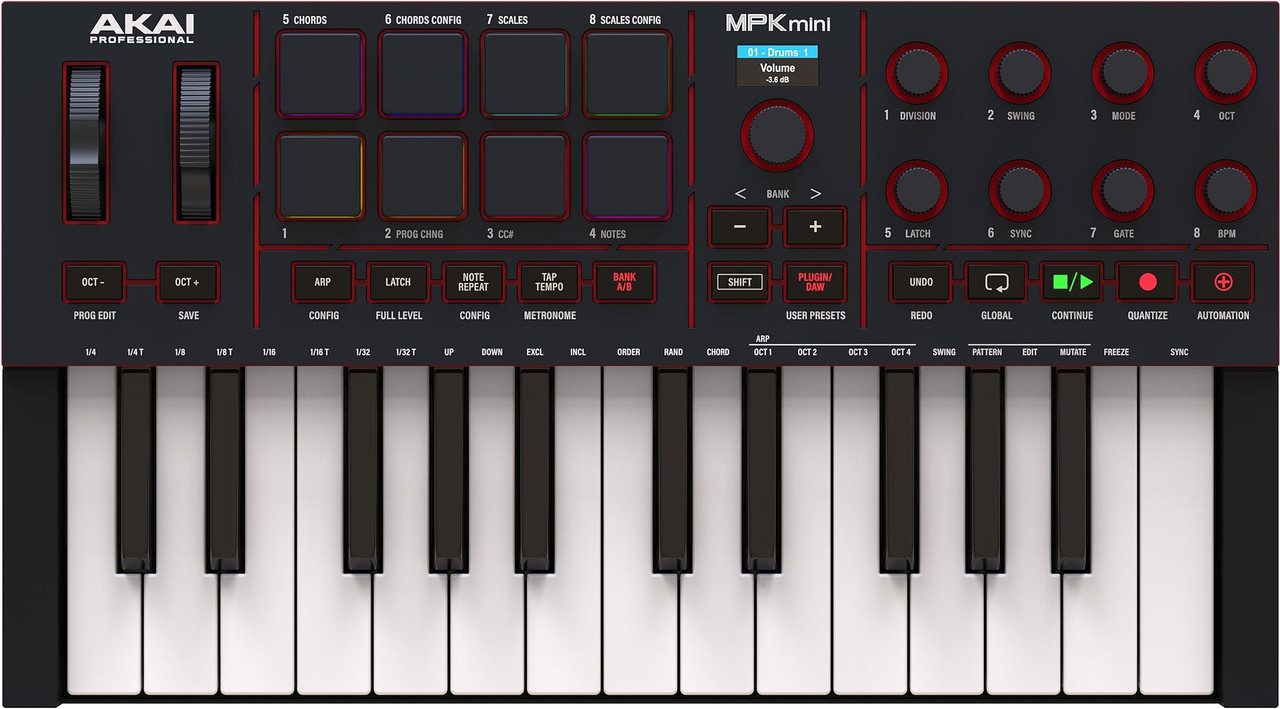Select drum pad 5 labeled Chords

coord(320,73)
